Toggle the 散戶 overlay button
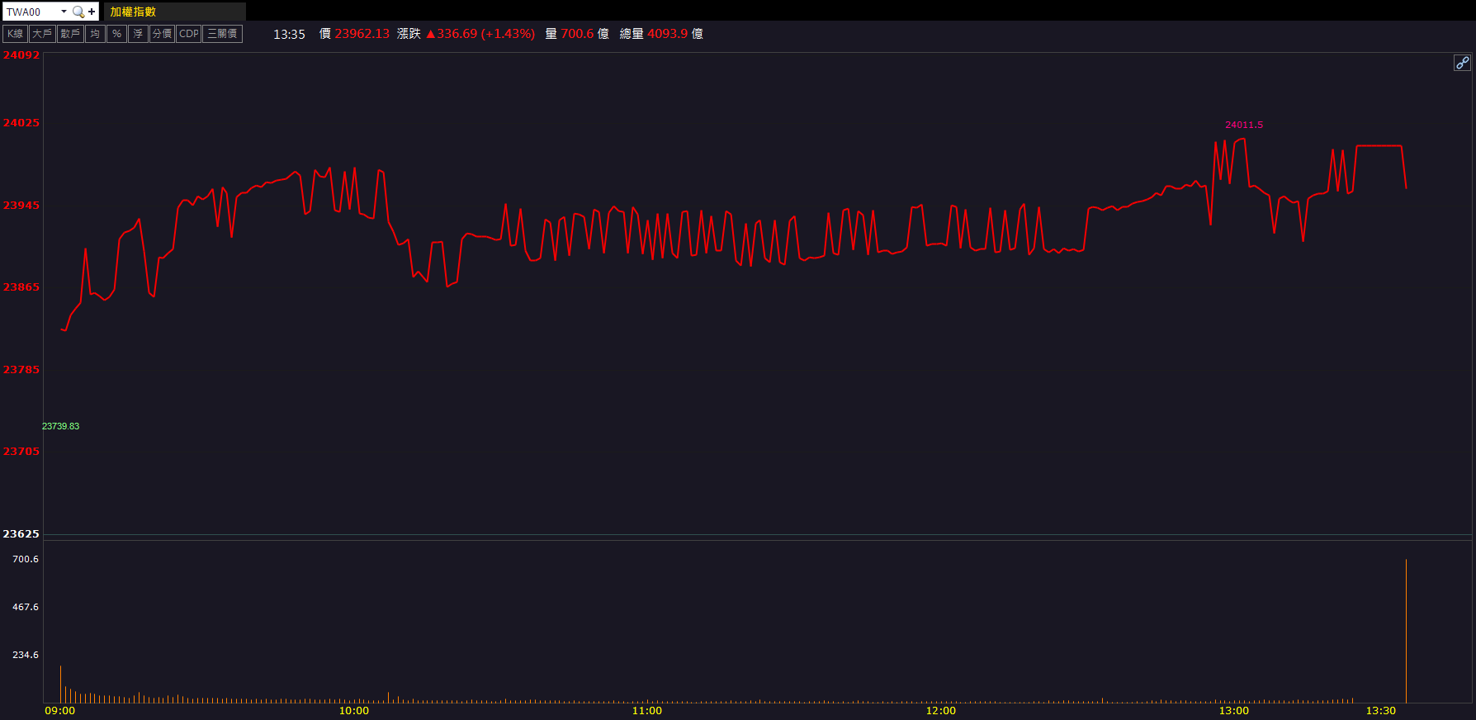Image resolution: width=1476 pixels, height=720 pixels. click(x=70, y=34)
